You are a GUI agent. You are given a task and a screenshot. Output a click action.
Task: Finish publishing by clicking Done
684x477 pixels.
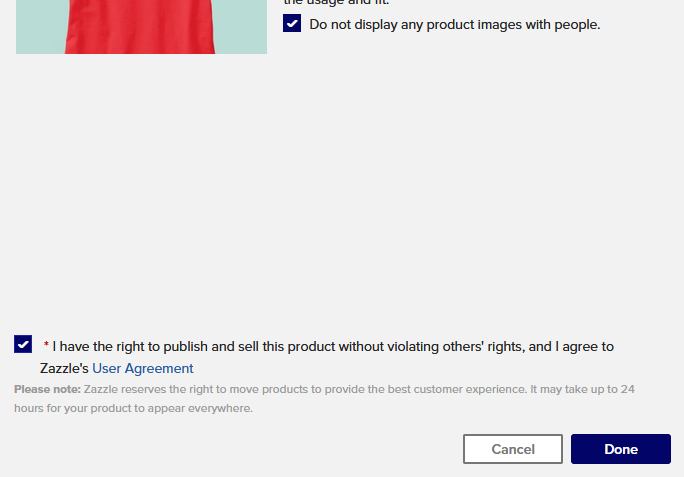pyautogui.click(x=621, y=449)
